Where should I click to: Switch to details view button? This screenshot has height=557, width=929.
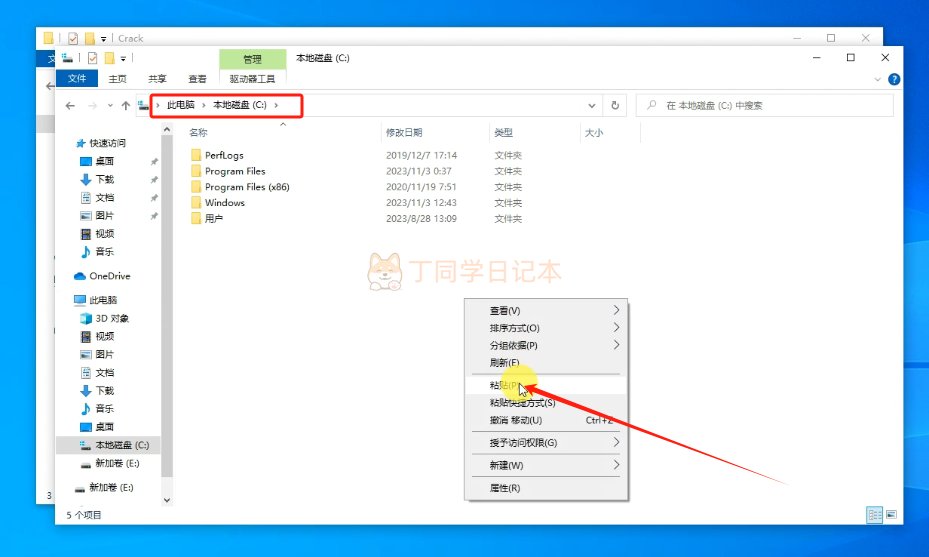click(x=874, y=514)
